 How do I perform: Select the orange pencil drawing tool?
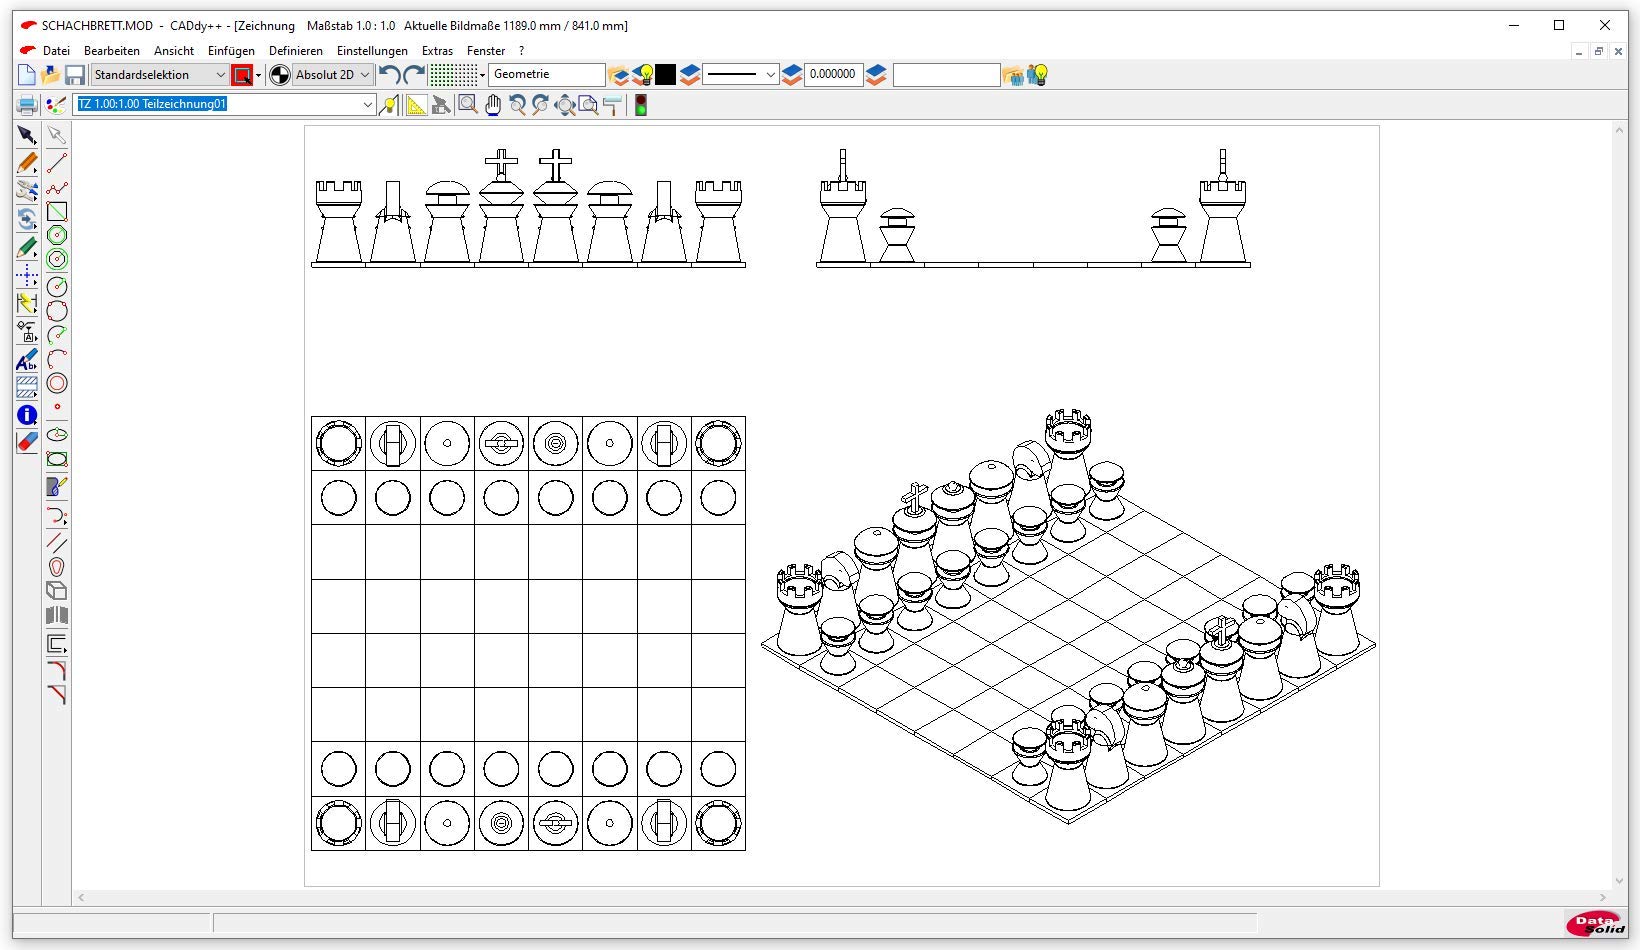pos(27,163)
